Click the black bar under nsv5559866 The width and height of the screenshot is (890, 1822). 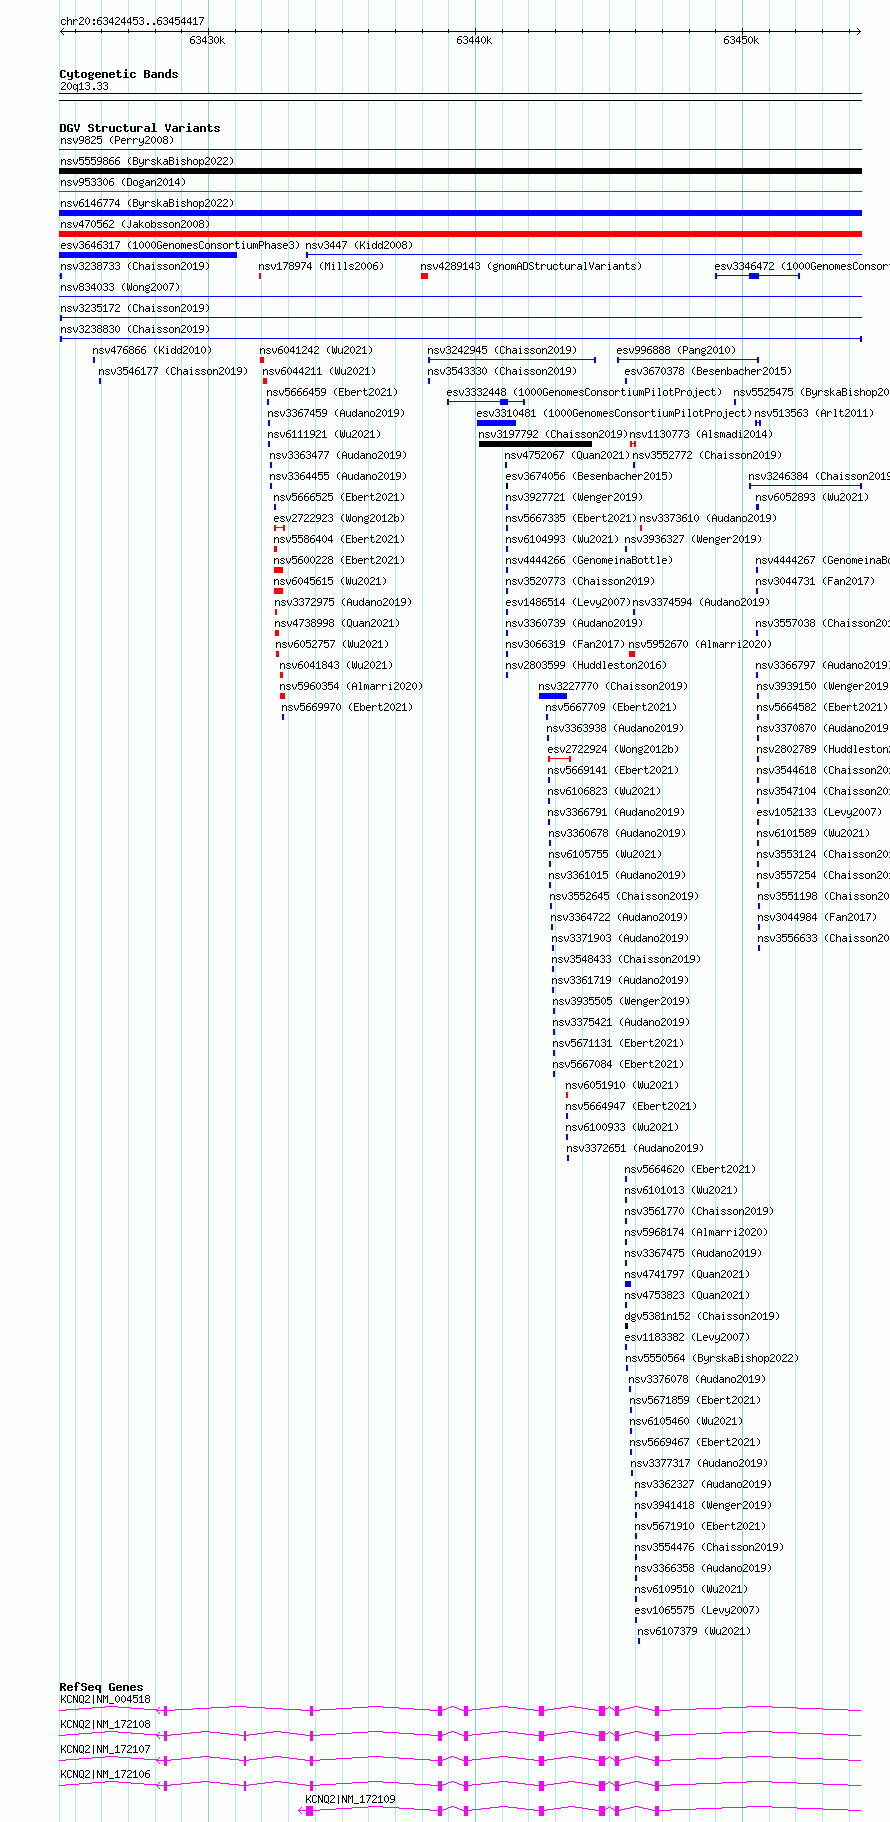(x=461, y=171)
